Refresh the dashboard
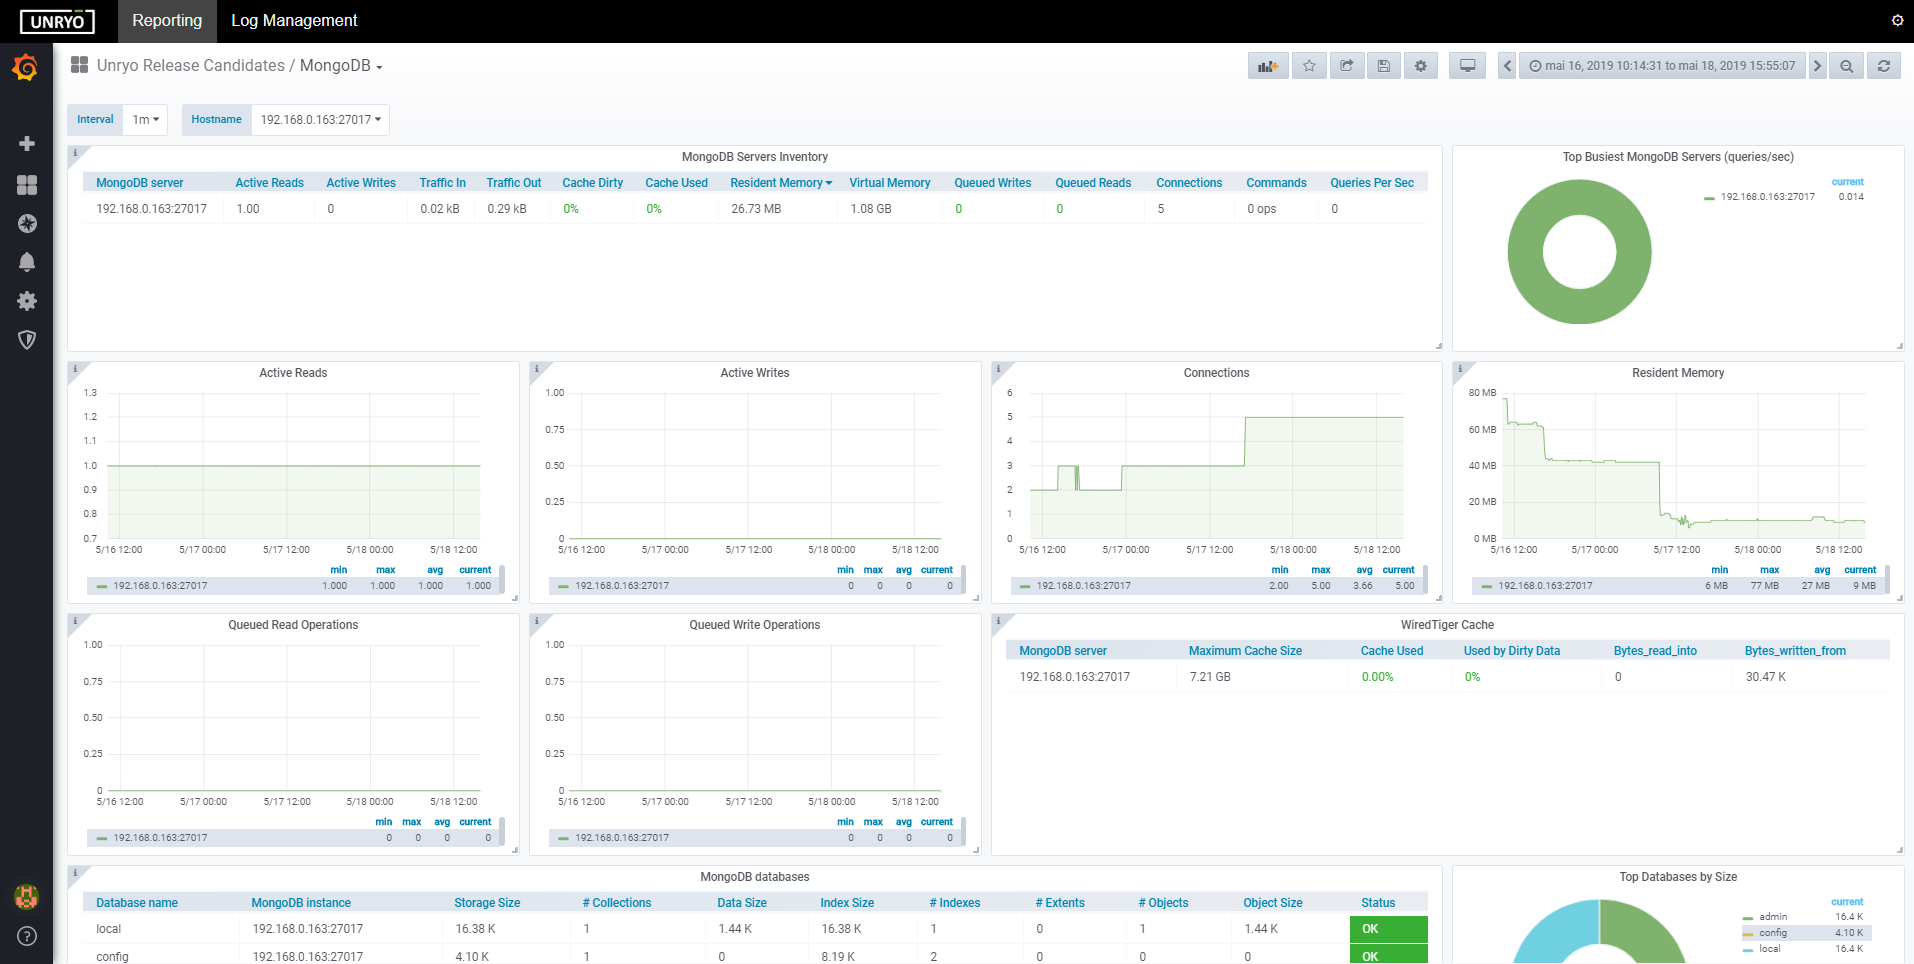 pos(1884,66)
